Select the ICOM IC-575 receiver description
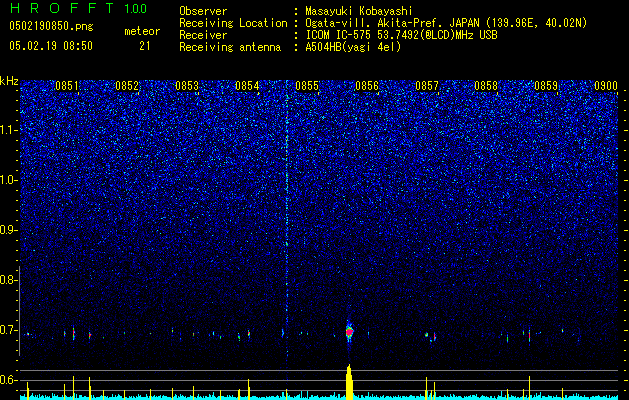The height and width of the screenshot is (400, 629). pyautogui.click(x=401, y=35)
